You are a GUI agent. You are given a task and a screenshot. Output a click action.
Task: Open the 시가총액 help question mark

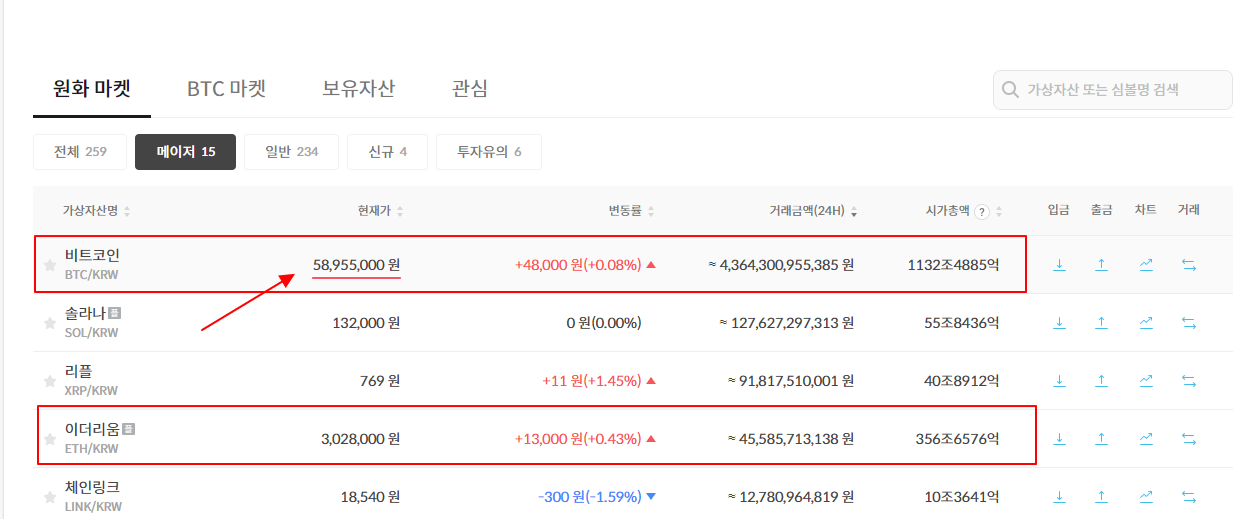(982, 211)
